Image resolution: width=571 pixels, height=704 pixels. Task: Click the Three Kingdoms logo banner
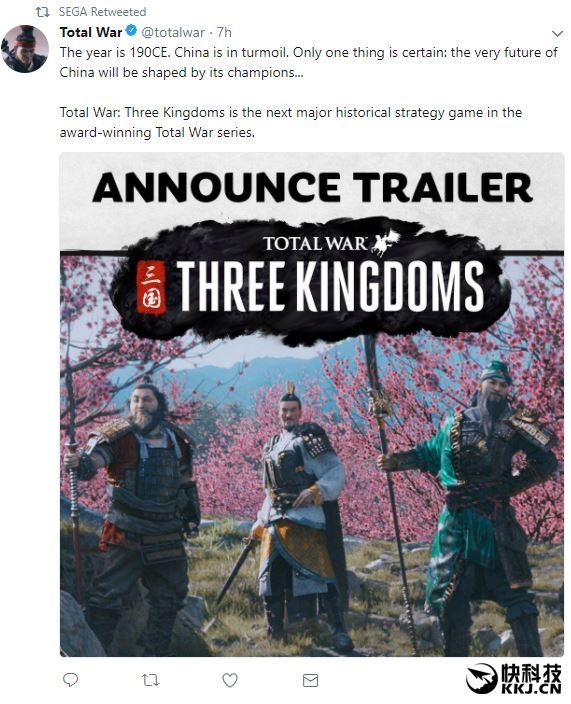[310, 282]
